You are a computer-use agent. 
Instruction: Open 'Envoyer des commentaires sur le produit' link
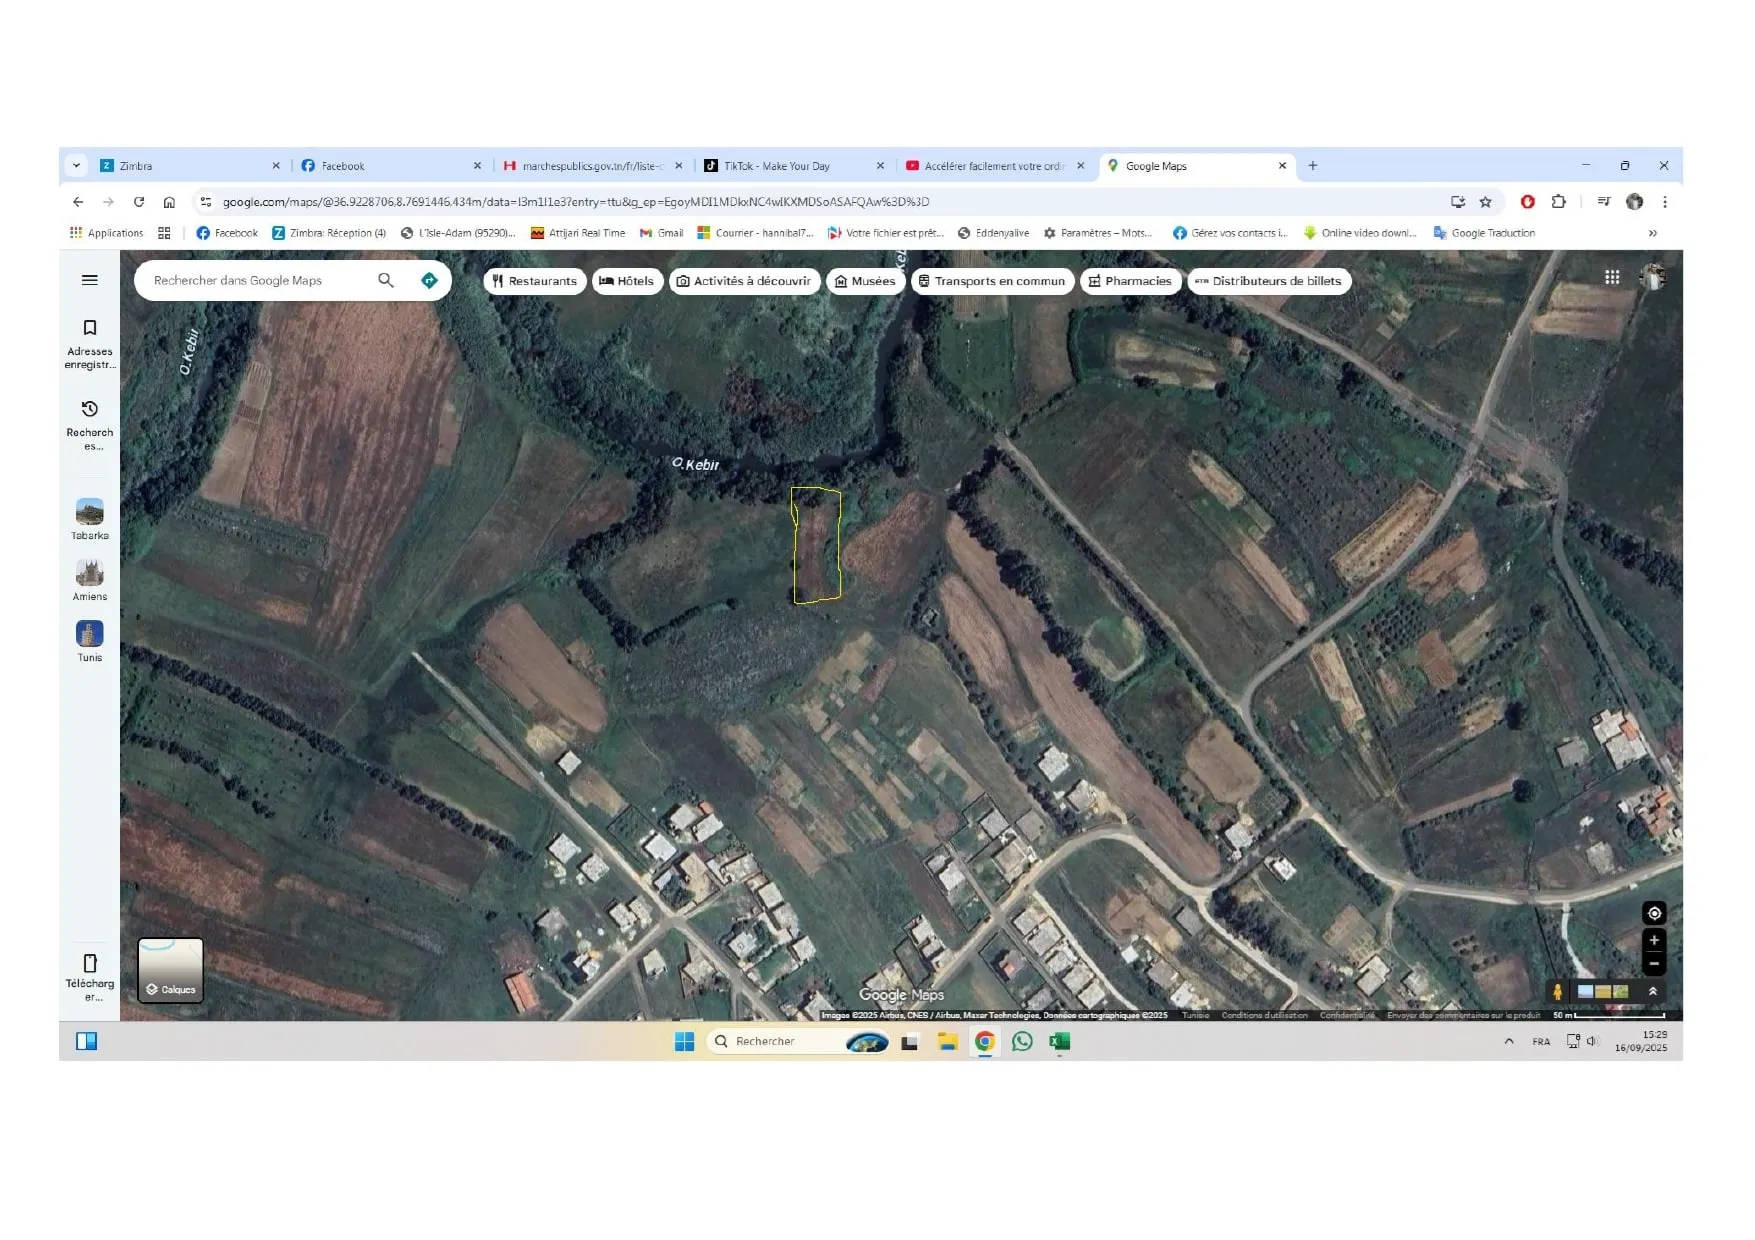click(1463, 1015)
